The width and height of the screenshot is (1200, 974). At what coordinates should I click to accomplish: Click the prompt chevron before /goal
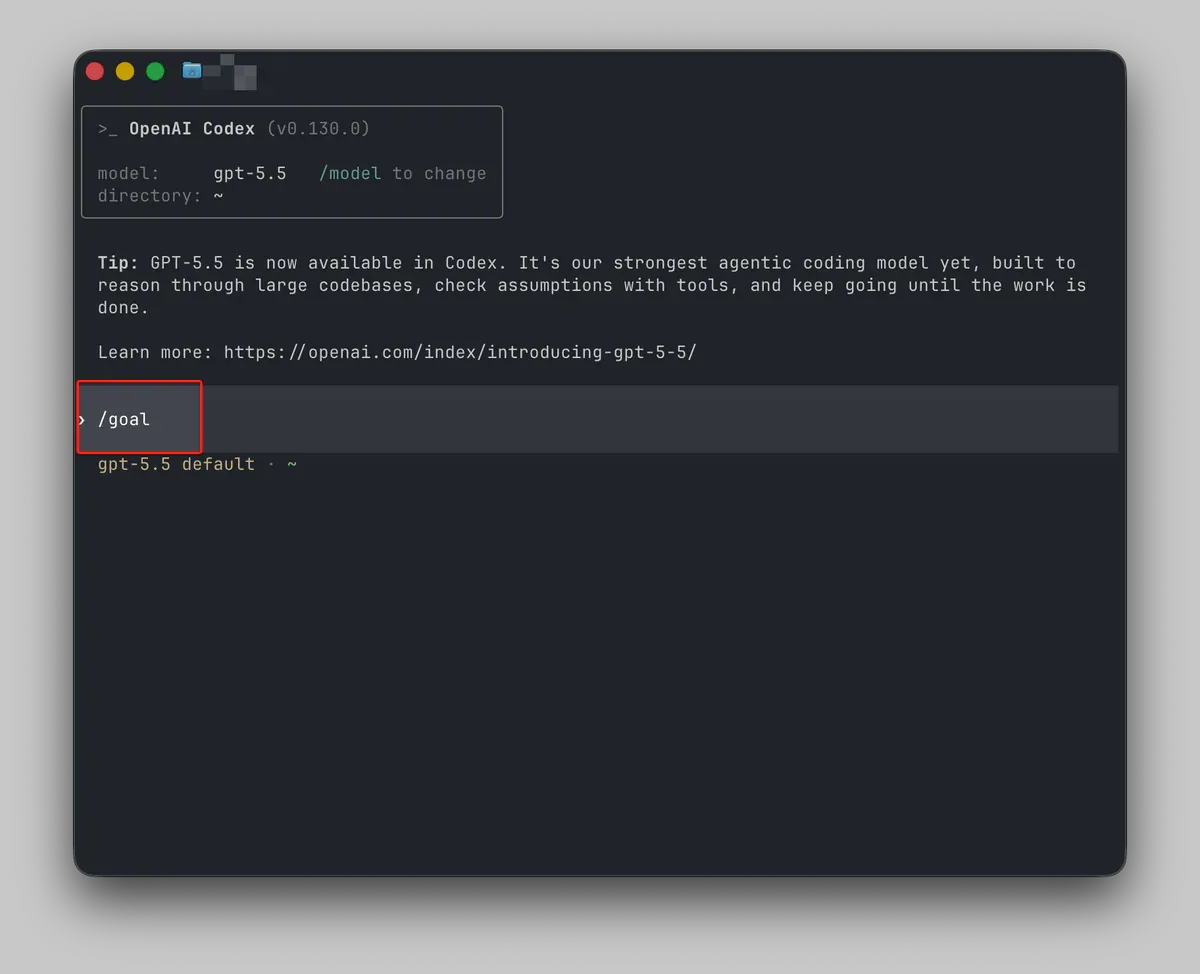pos(82,420)
